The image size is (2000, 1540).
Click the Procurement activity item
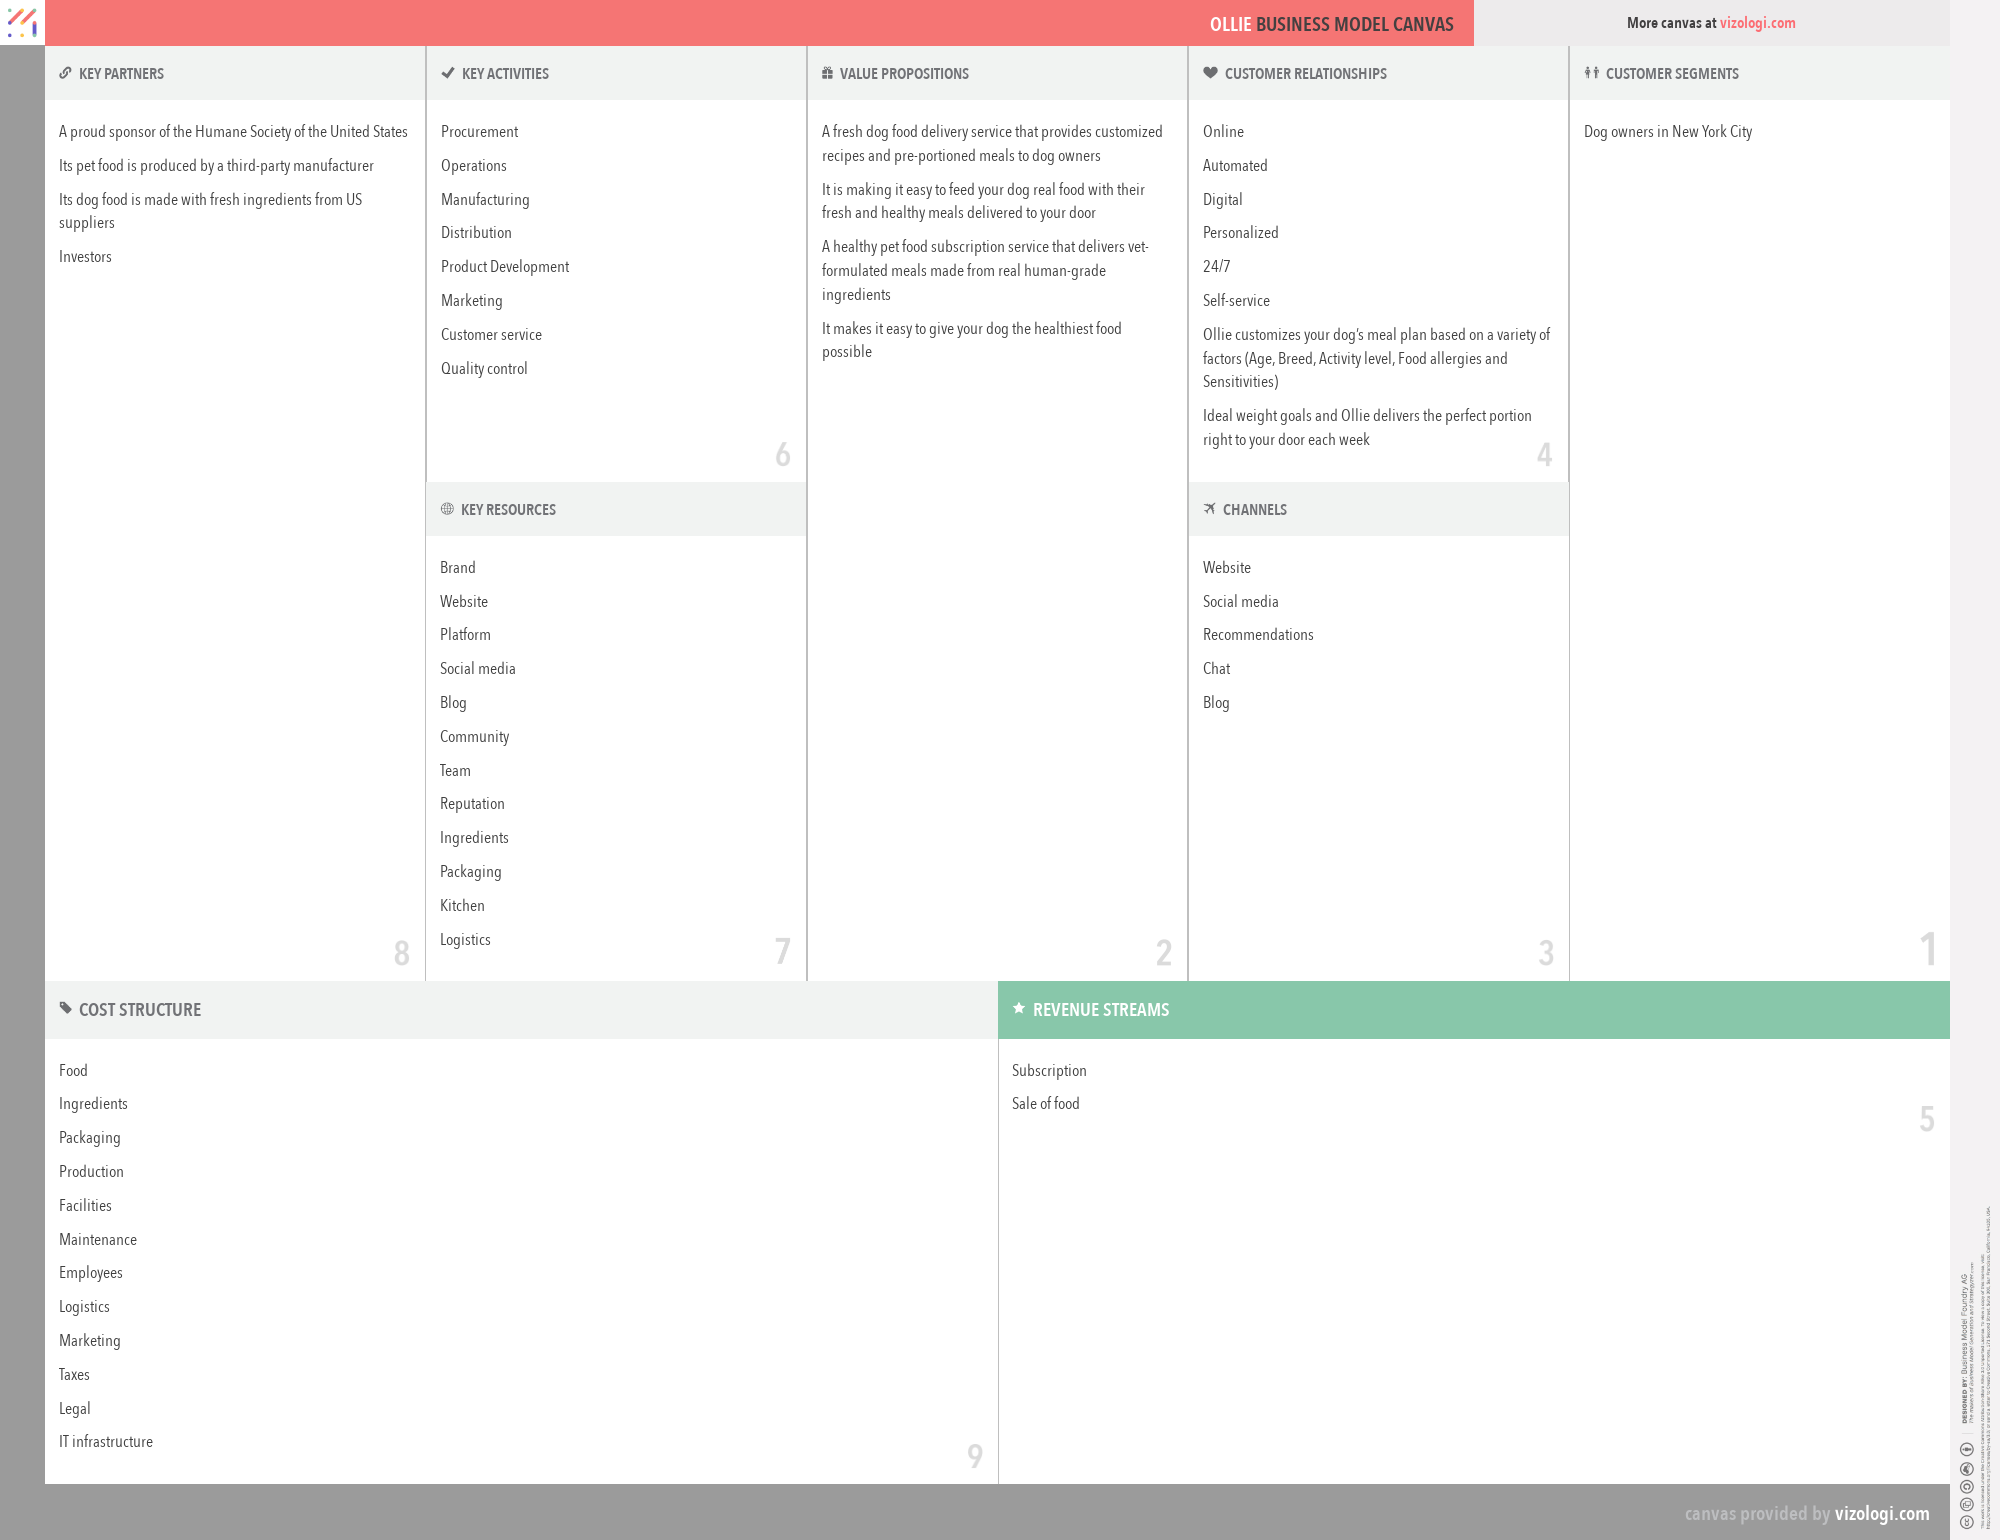479,132
